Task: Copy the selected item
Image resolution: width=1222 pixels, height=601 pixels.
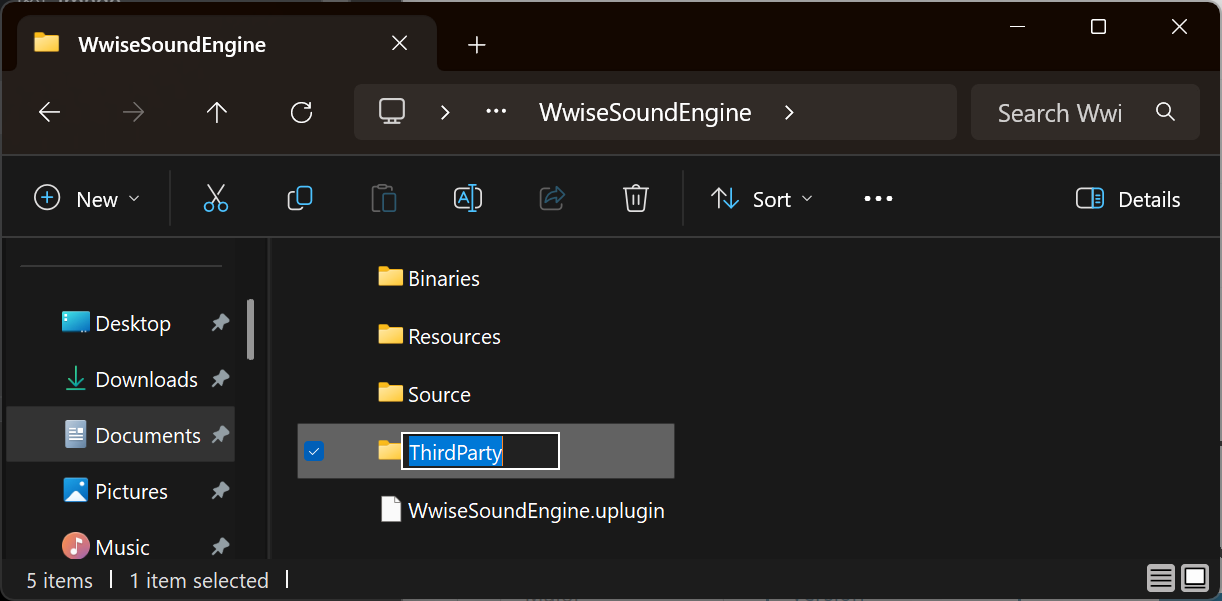Action: (299, 198)
